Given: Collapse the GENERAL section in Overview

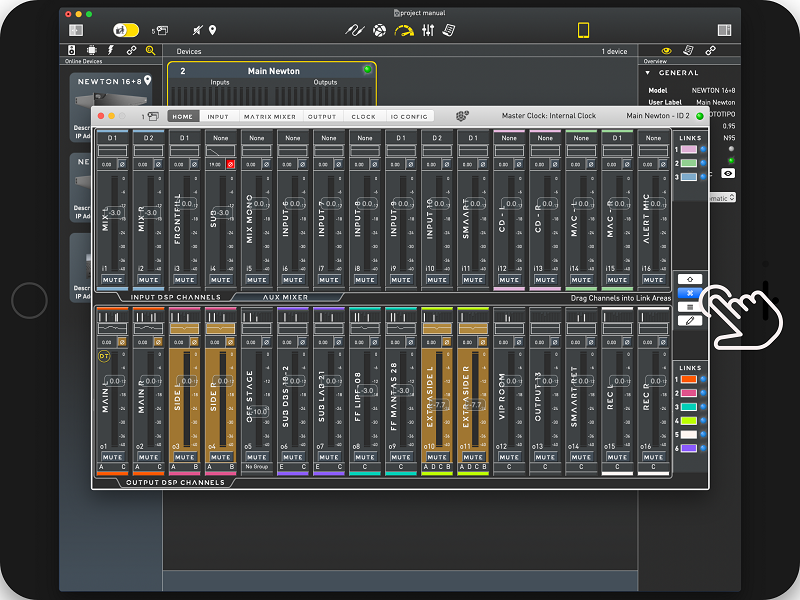Looking at the screenshot, I should (x=648, y=73).
